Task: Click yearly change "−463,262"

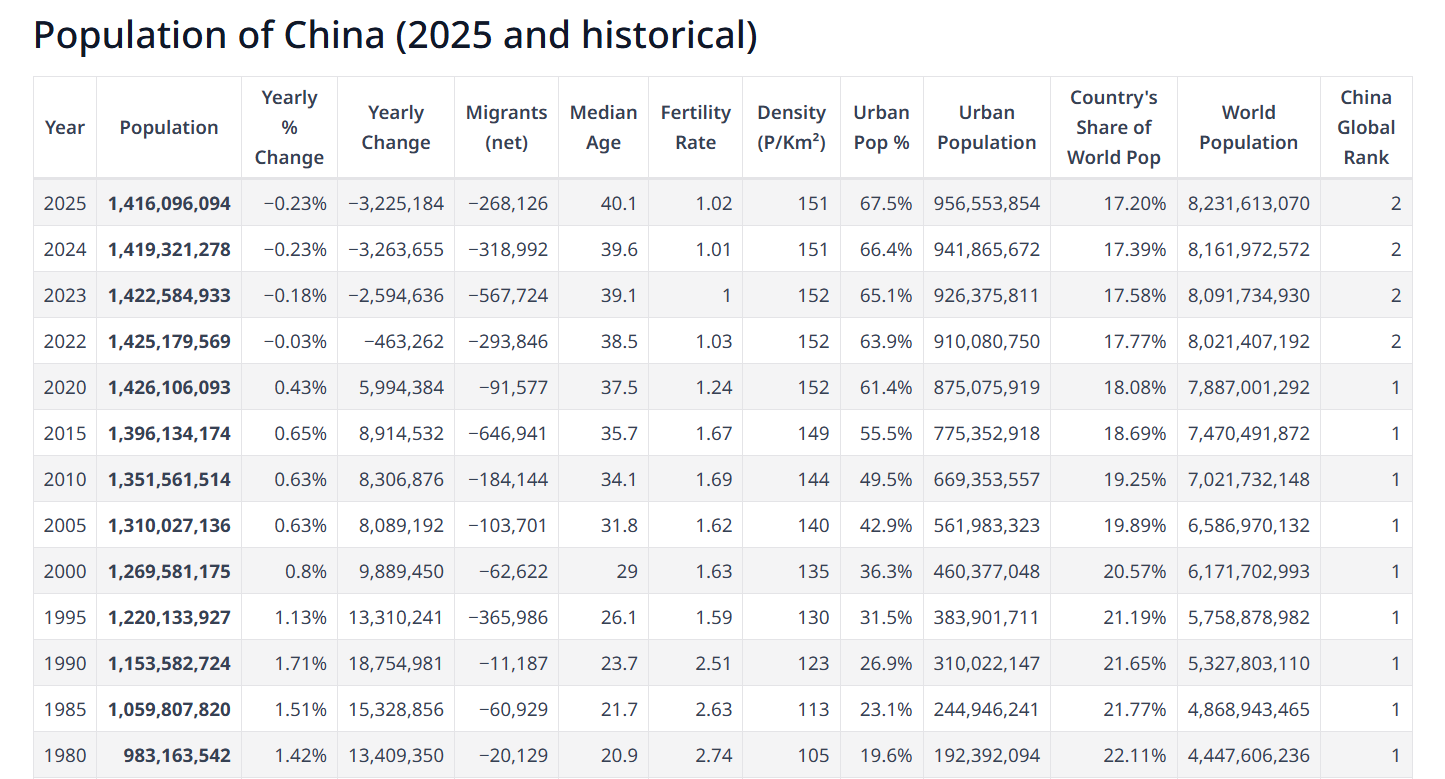Action: (x=404, y=342)
